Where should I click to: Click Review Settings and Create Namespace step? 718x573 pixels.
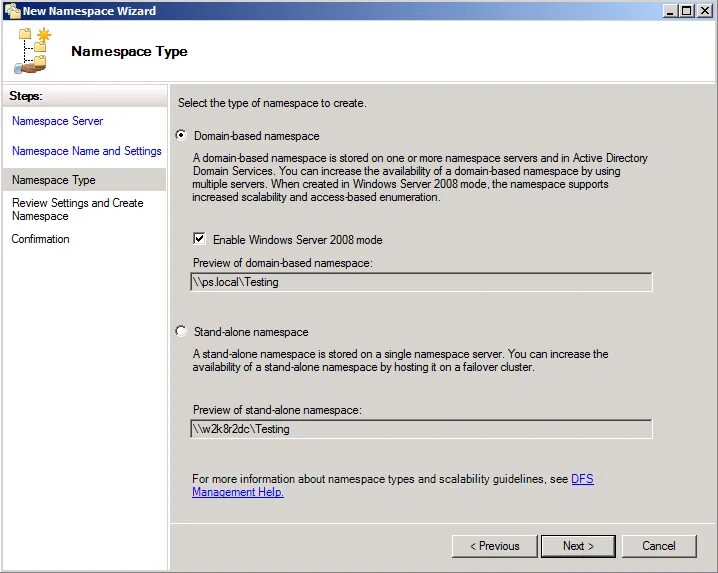[x=77, y=209]
